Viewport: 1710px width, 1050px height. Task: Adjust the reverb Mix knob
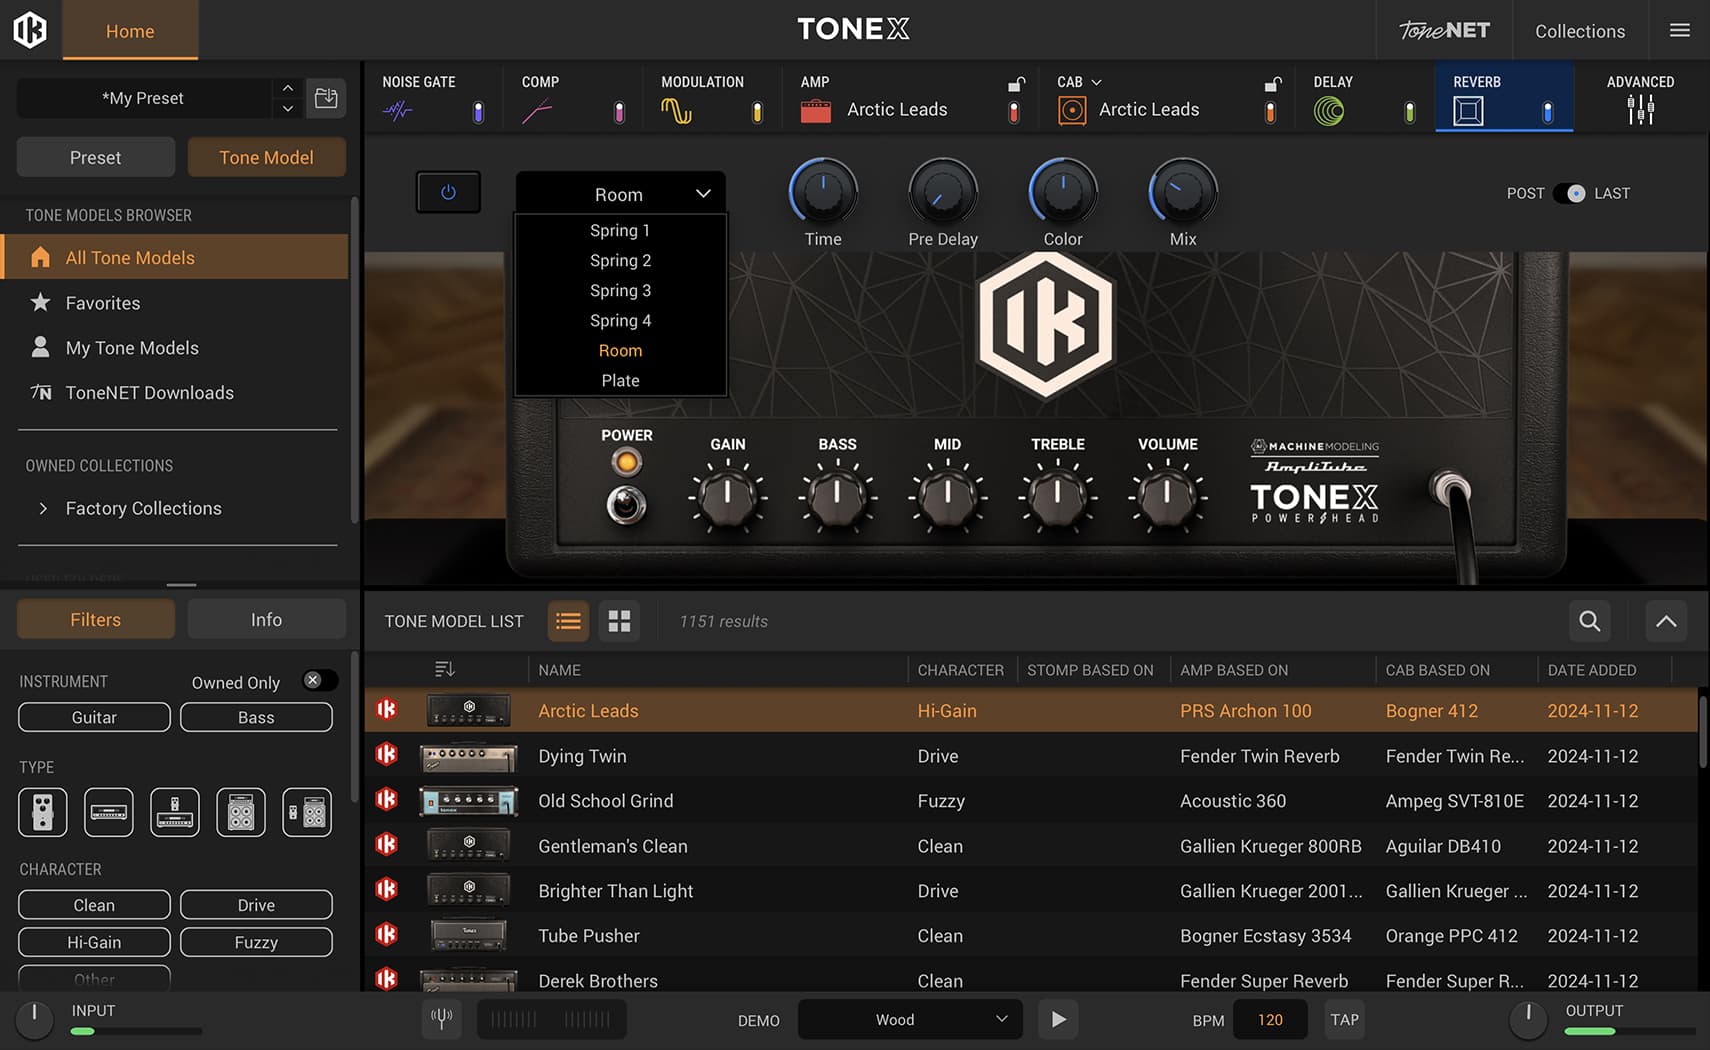pos(1183,191)
